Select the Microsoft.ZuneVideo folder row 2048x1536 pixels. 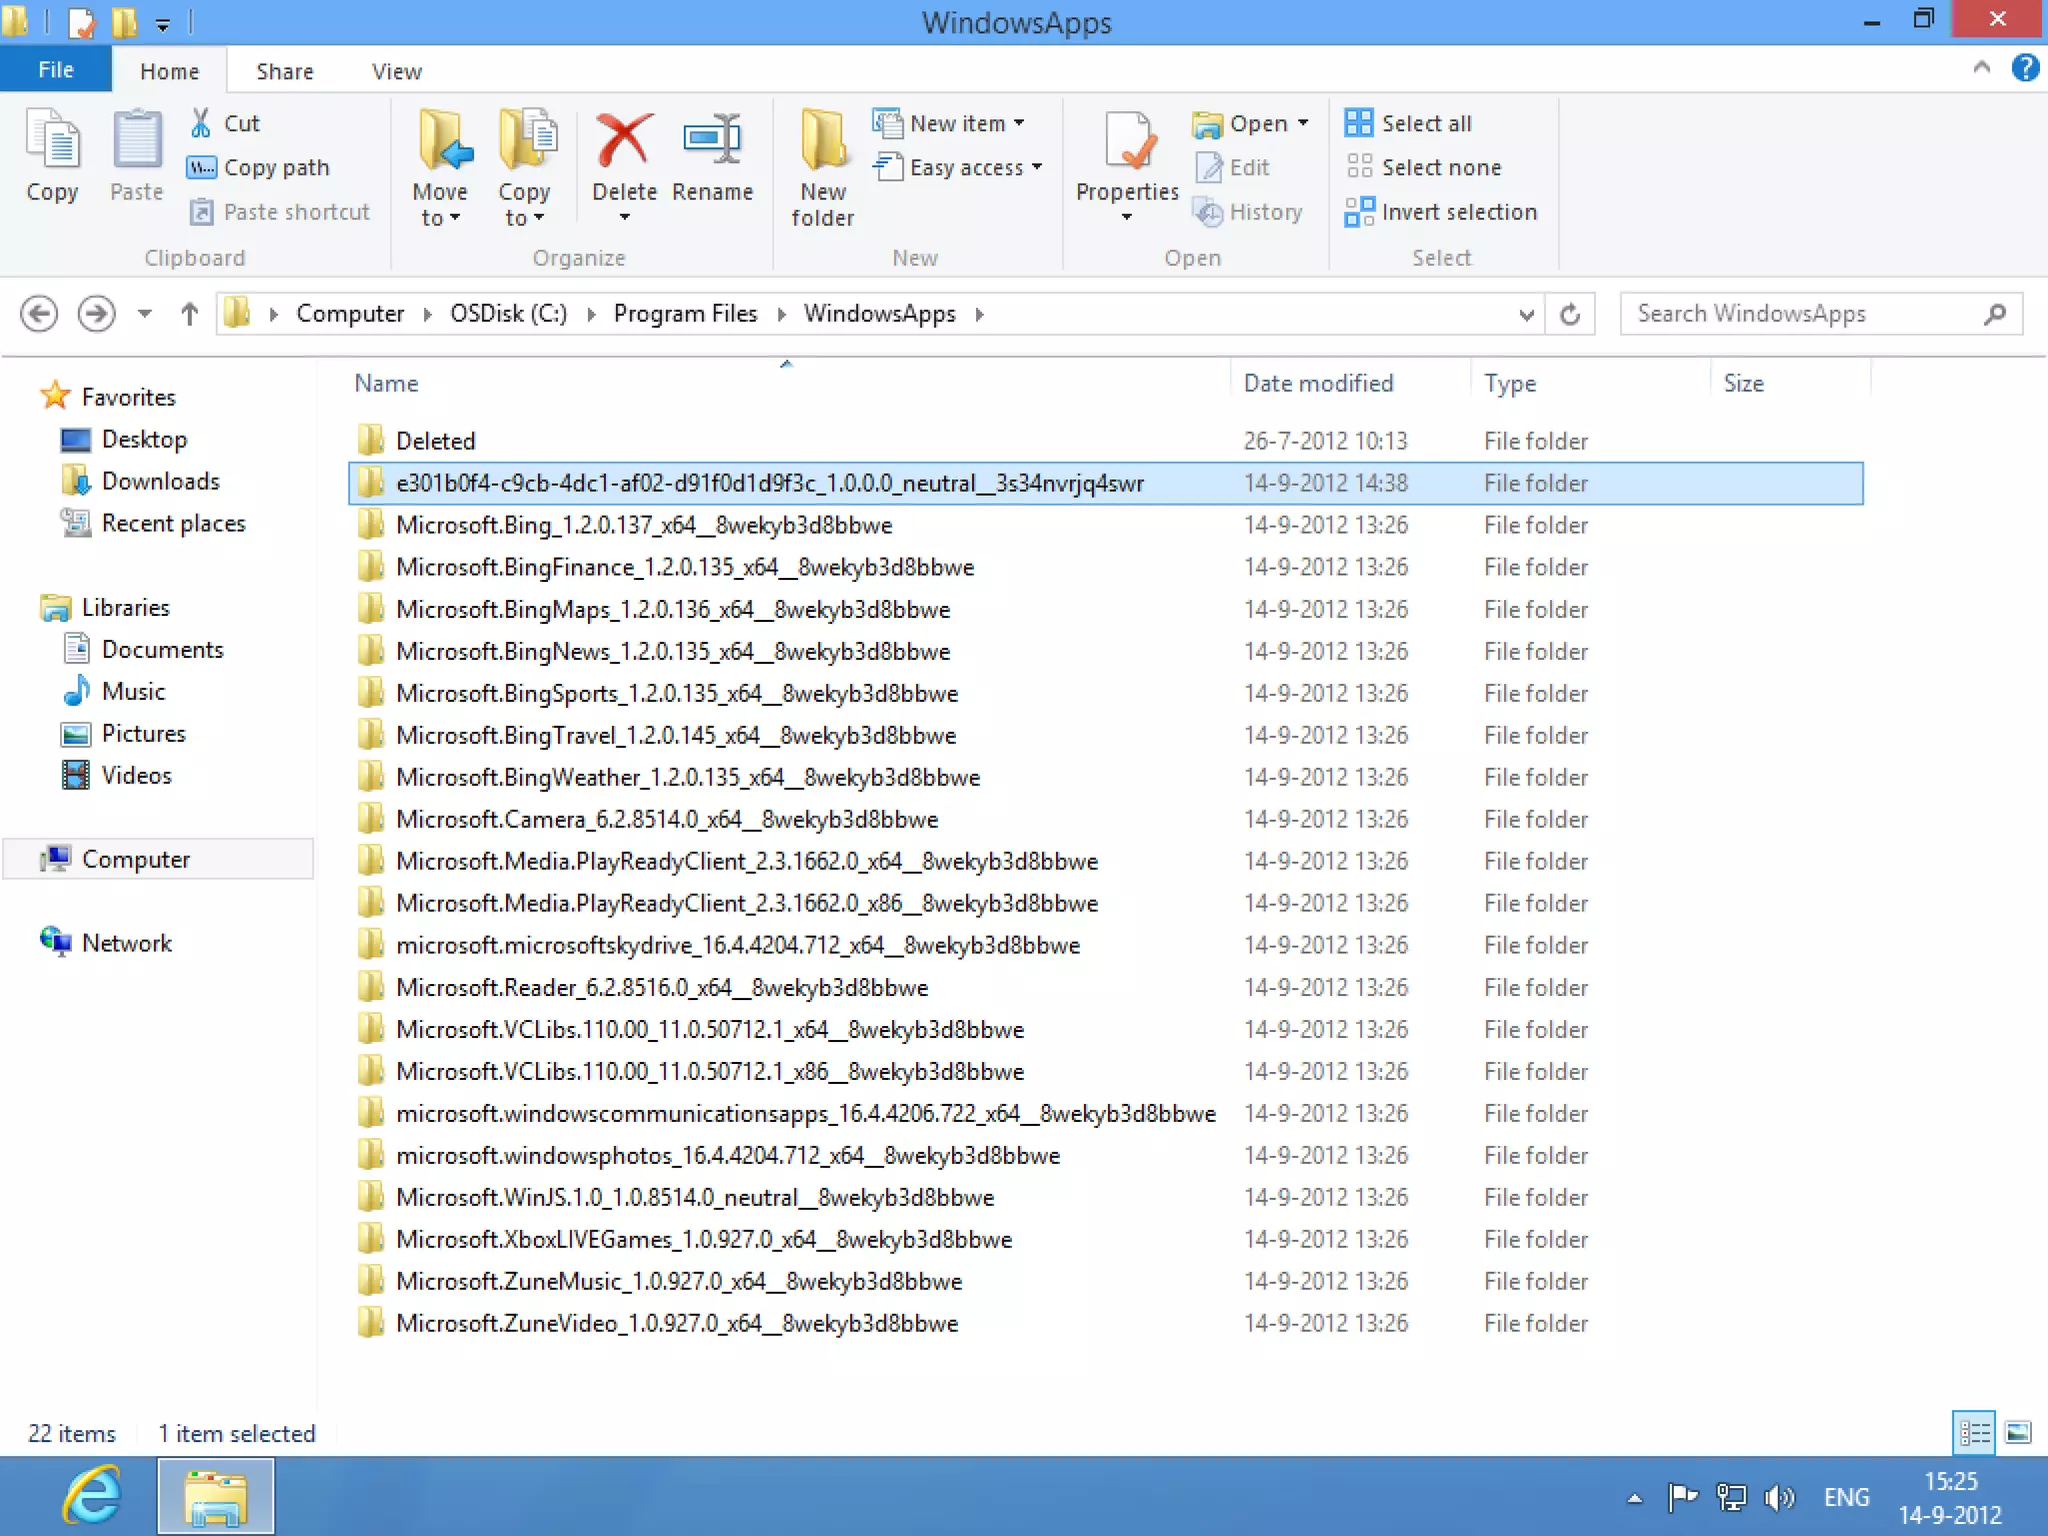1105,1323
